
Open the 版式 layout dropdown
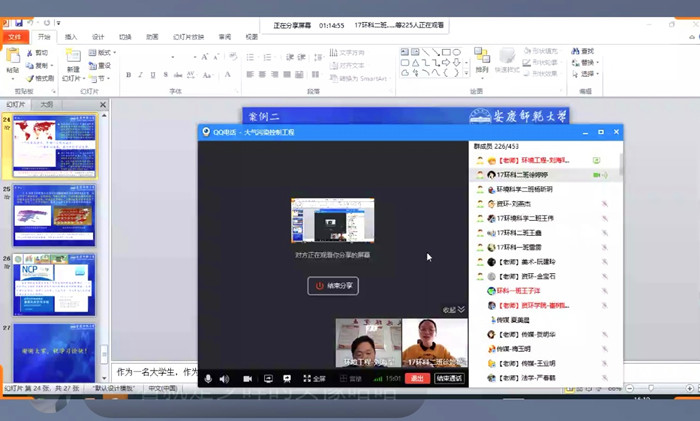101,53
